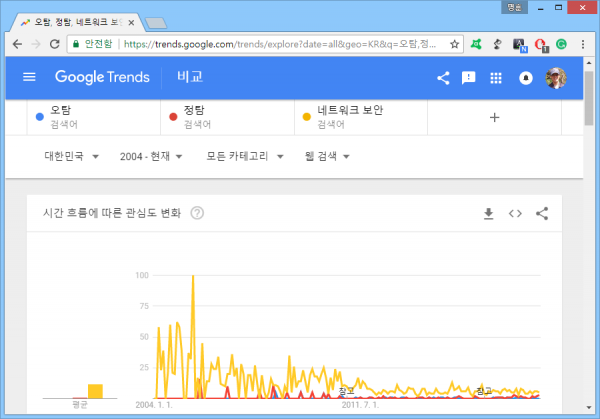Image resolution: width=600 pixels, height=419 pixels.
Task: Click the 참고 note near 2011. 7. 1.
Action: [x=347, y=391]
